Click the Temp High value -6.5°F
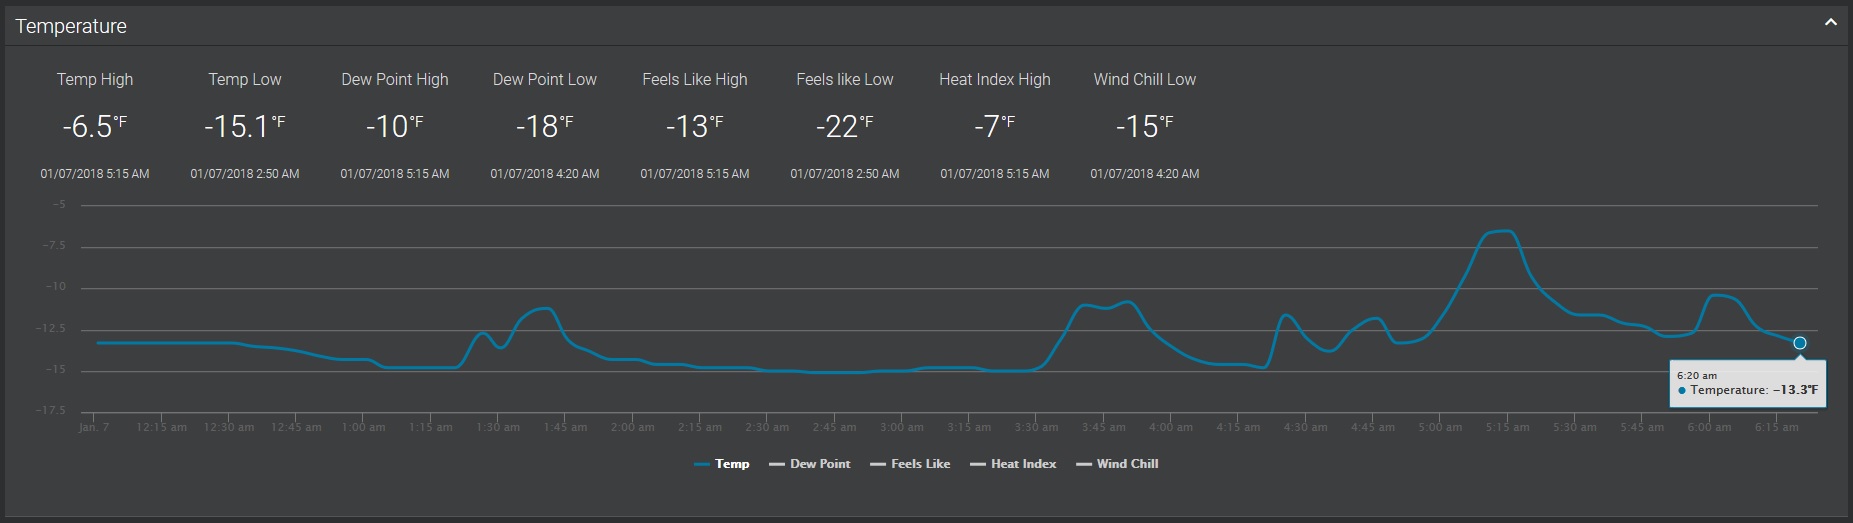The width and height of the screenshot is (1853, 523). tap(94, 127)
